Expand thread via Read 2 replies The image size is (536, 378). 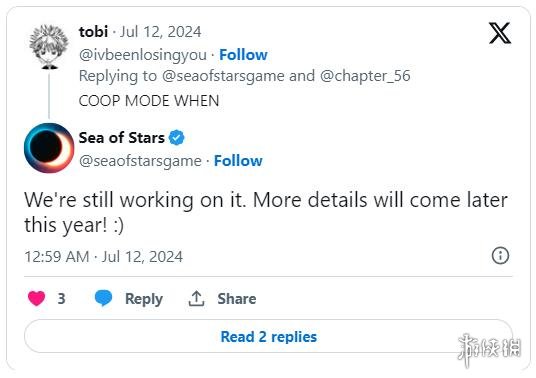tap(268, 337)
